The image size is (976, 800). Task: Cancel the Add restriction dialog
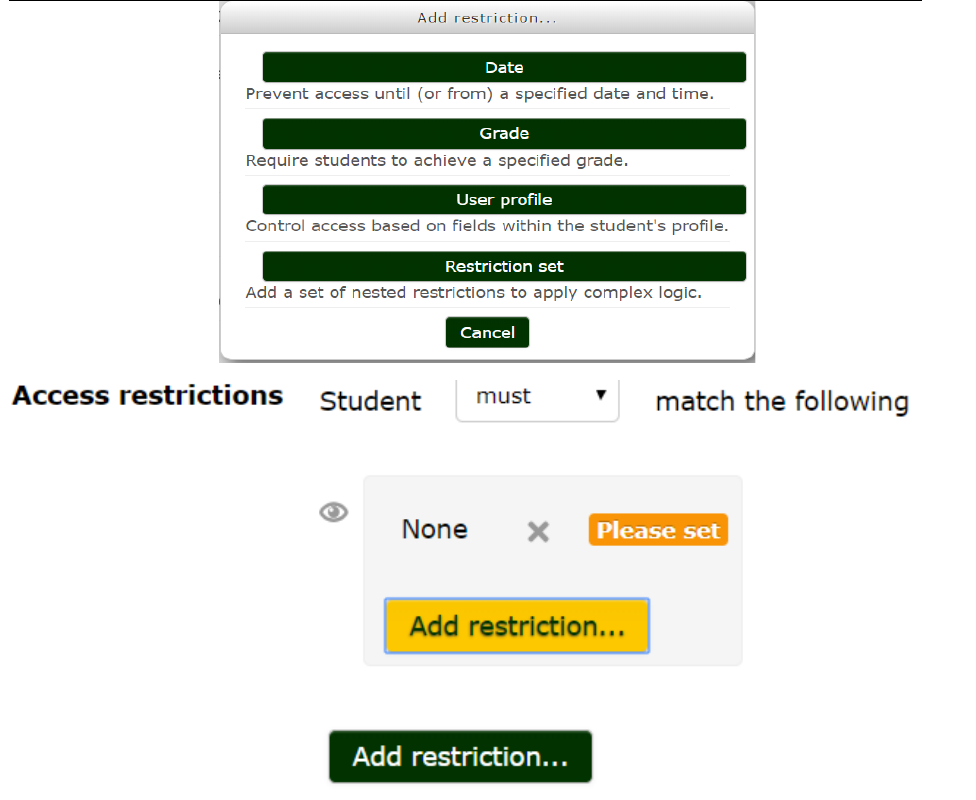coord(487,333)
